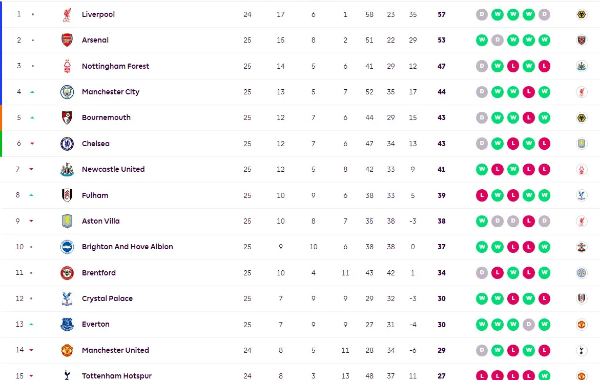This screenshot has height=380, width=600.
Task: Click the next opponent crest in Arsenal's row
Action: [582, 40]
